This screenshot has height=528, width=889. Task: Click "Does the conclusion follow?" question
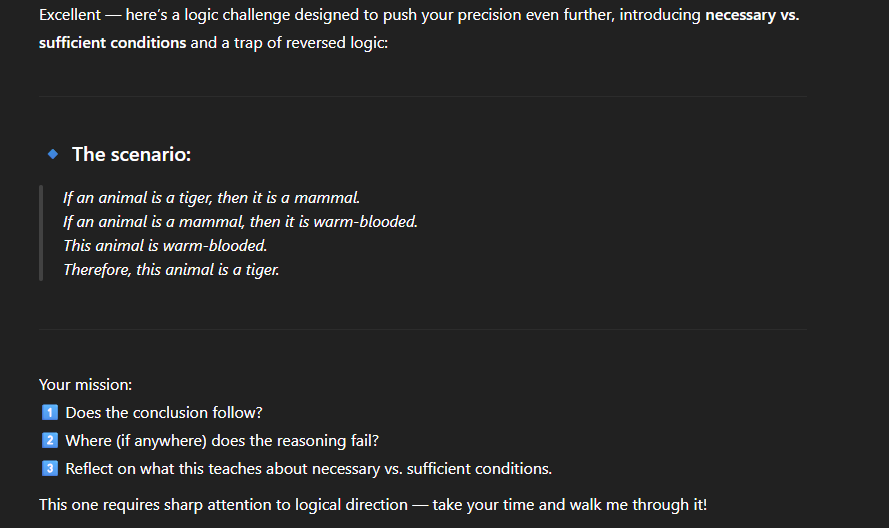(164, 412)
